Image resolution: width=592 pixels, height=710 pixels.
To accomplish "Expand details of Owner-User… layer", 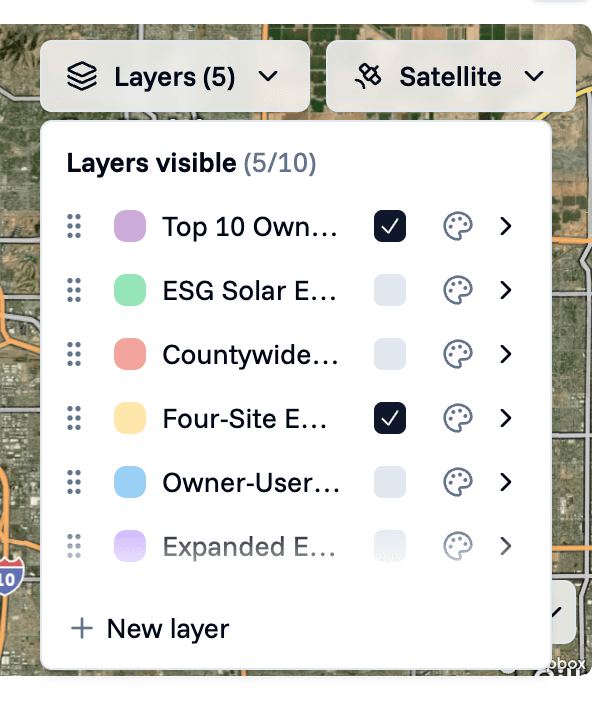I will click(x=506, y=482).
